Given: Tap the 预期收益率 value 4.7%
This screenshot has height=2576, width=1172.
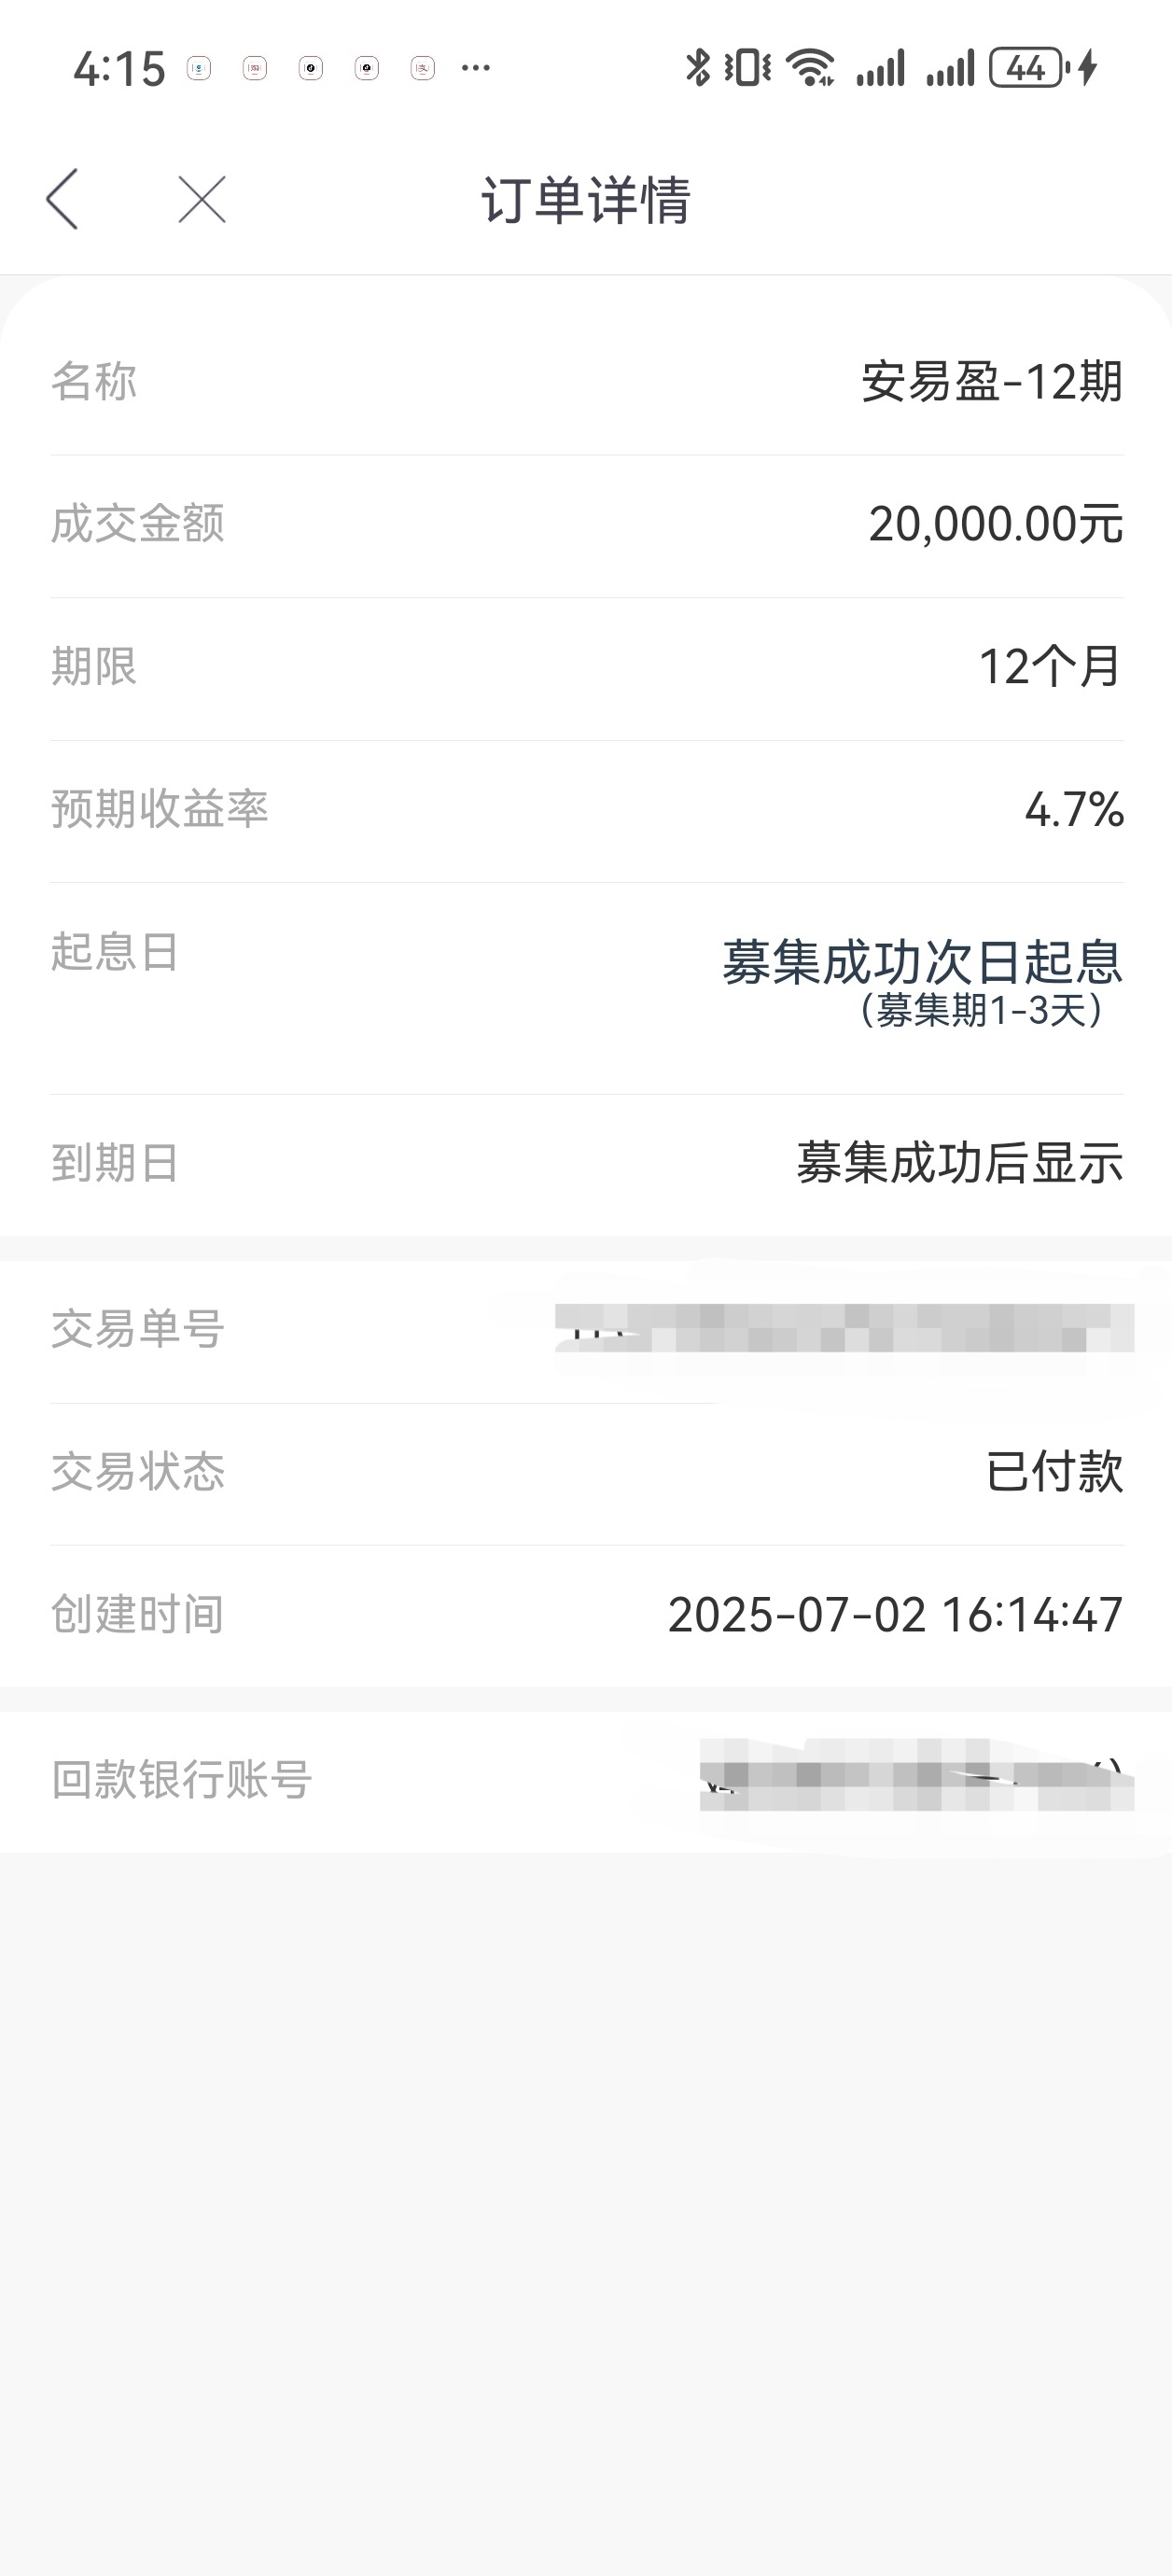Looking at the screenshot, I should [x=1074, y=809].
